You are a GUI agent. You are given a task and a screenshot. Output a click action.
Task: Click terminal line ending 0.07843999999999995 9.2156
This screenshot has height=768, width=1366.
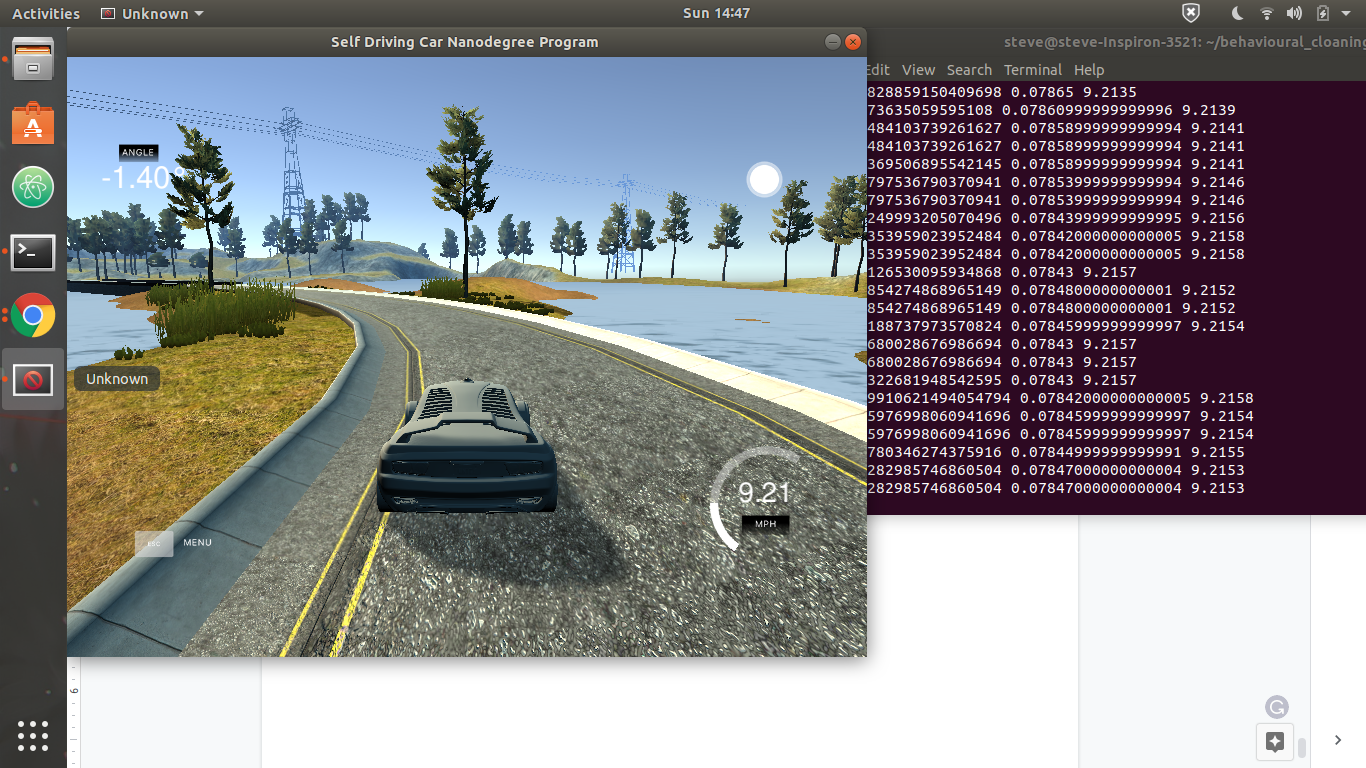click(x=1056, y=218)
